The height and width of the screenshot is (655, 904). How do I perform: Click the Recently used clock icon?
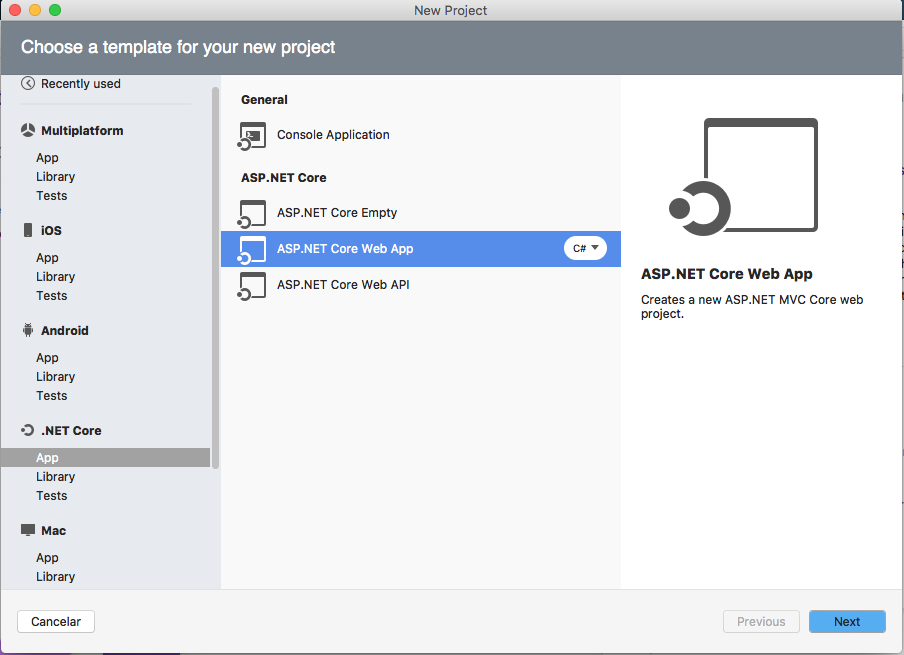28,84
